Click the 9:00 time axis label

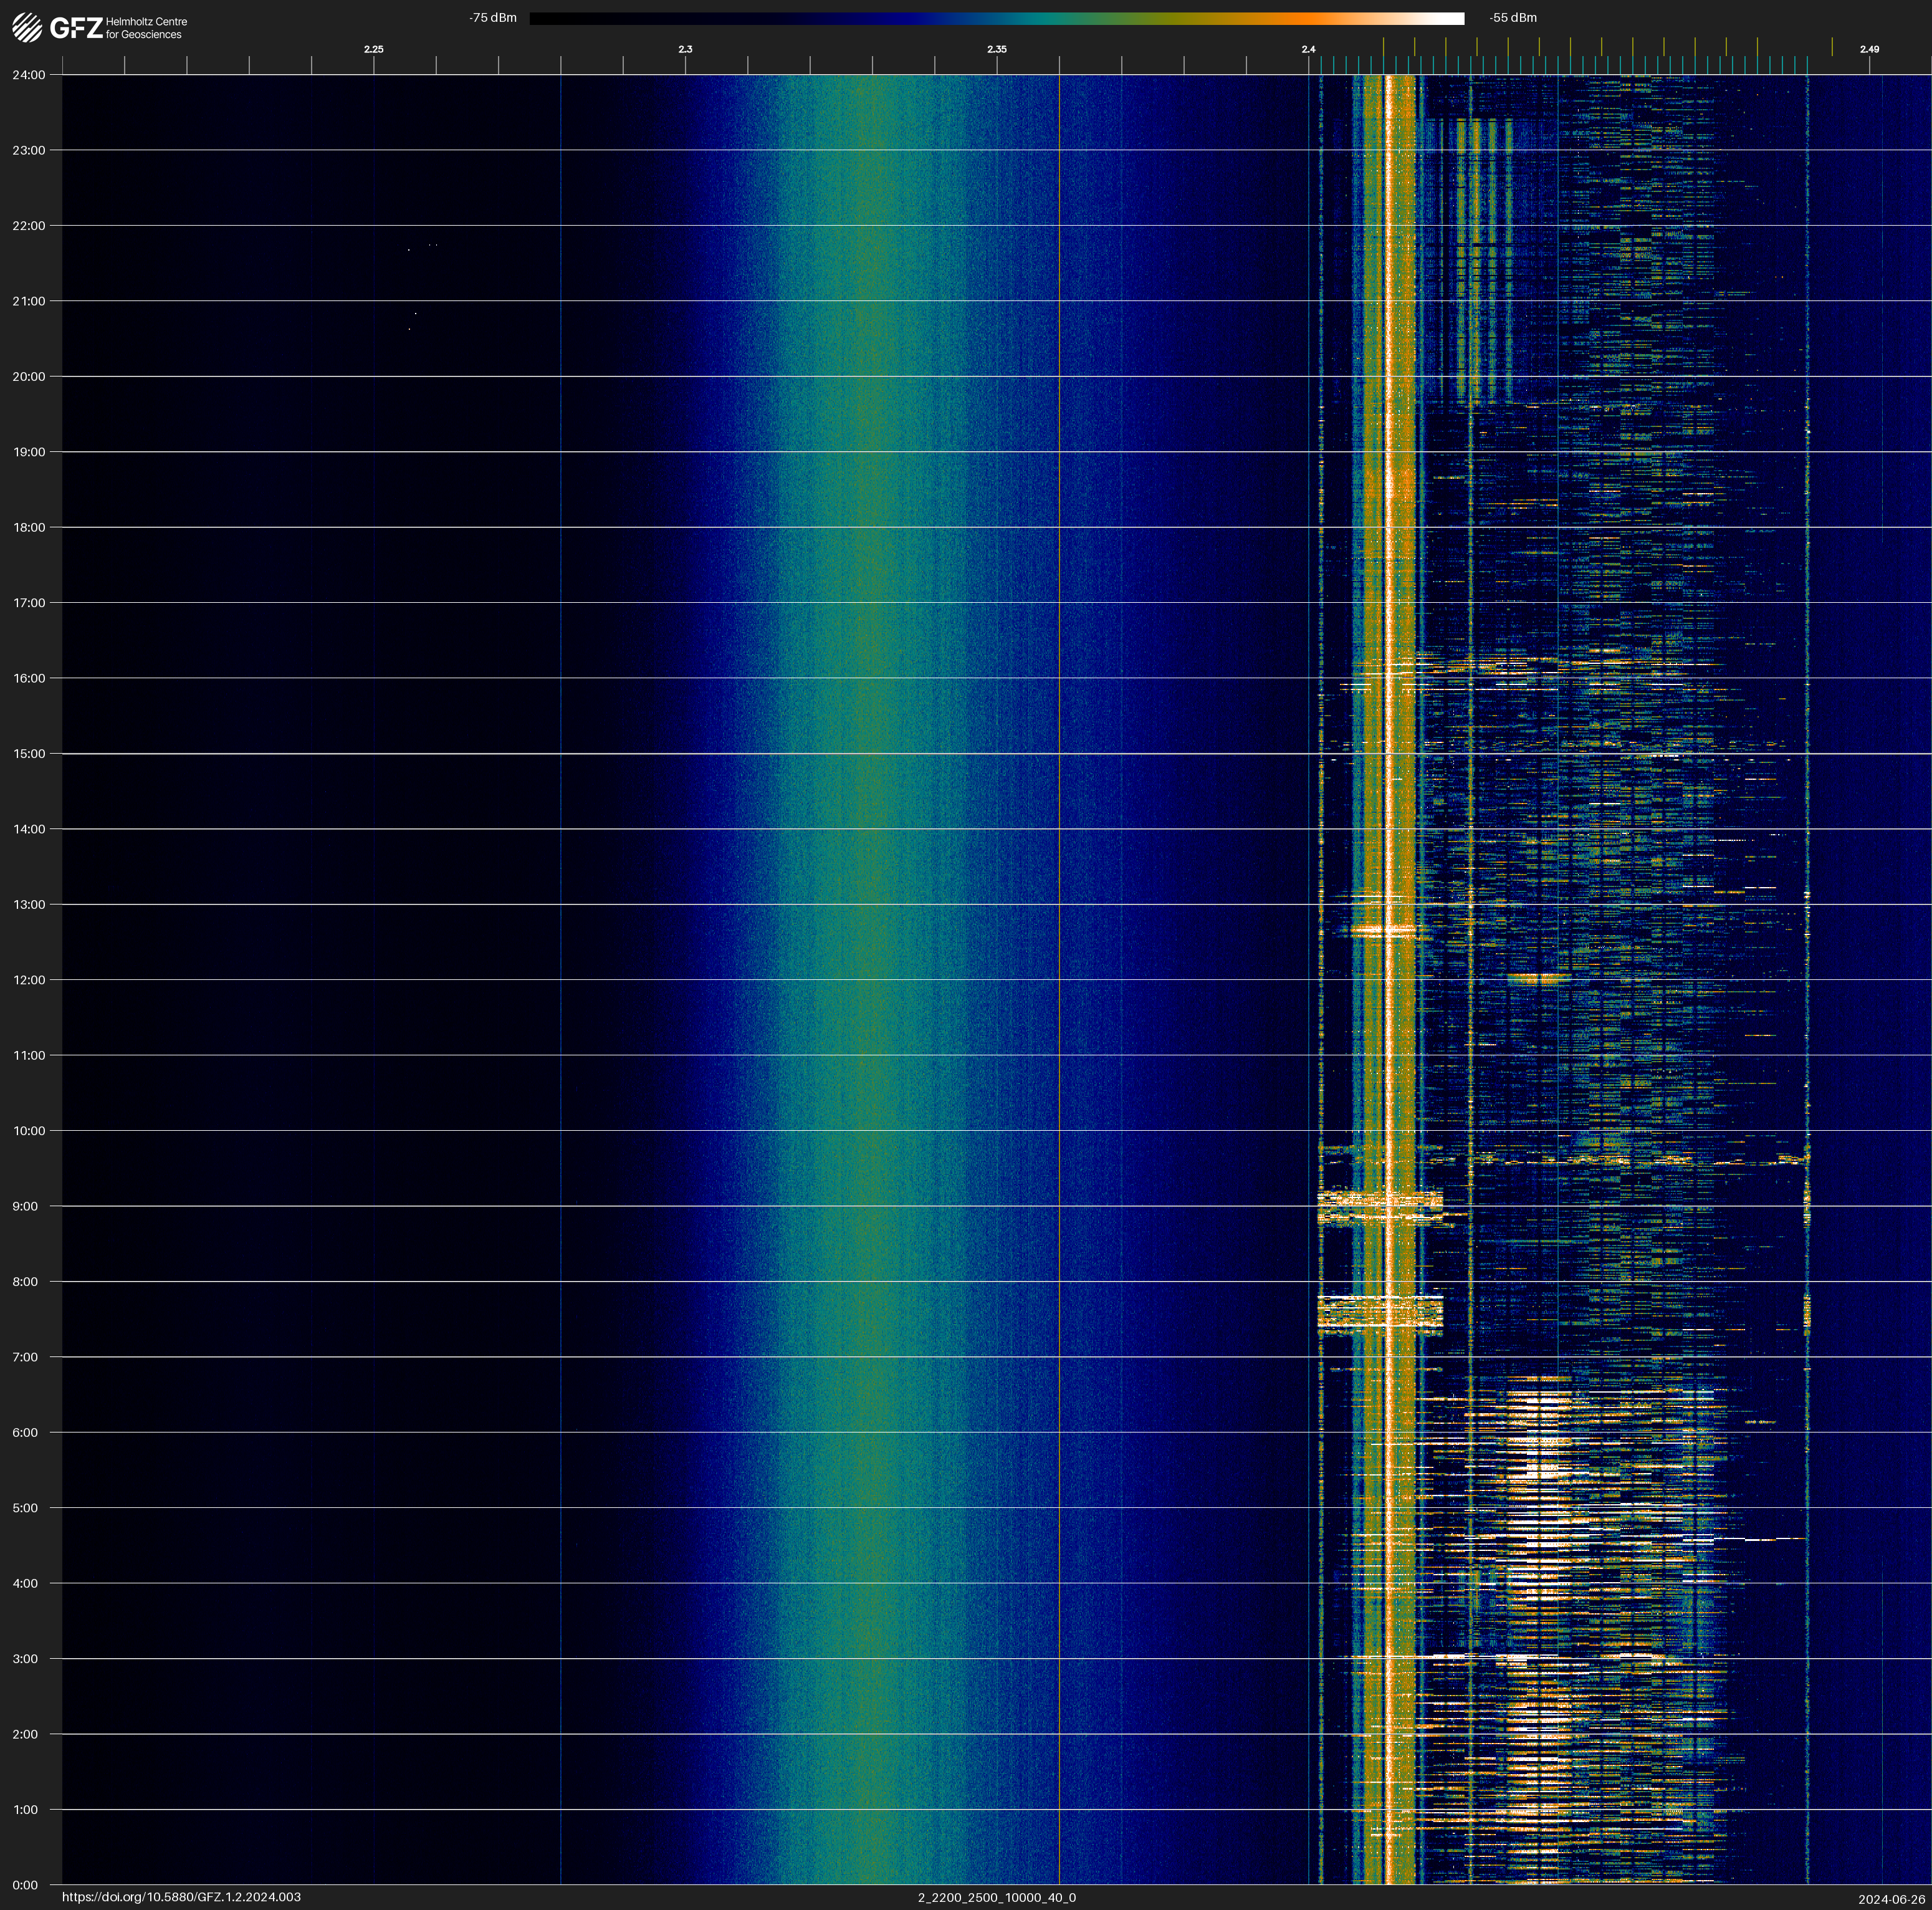pos(26,1206)
